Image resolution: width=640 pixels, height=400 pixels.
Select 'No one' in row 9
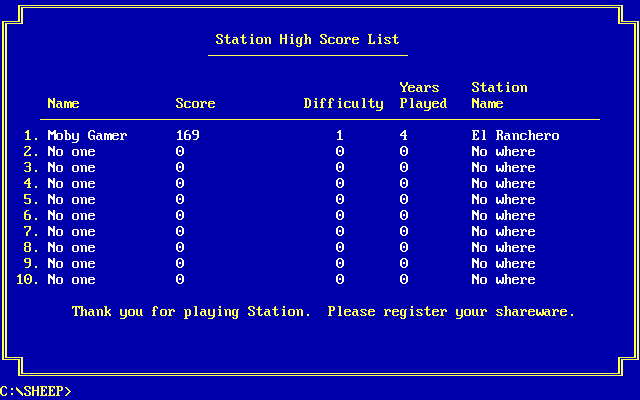coord(71,263)
